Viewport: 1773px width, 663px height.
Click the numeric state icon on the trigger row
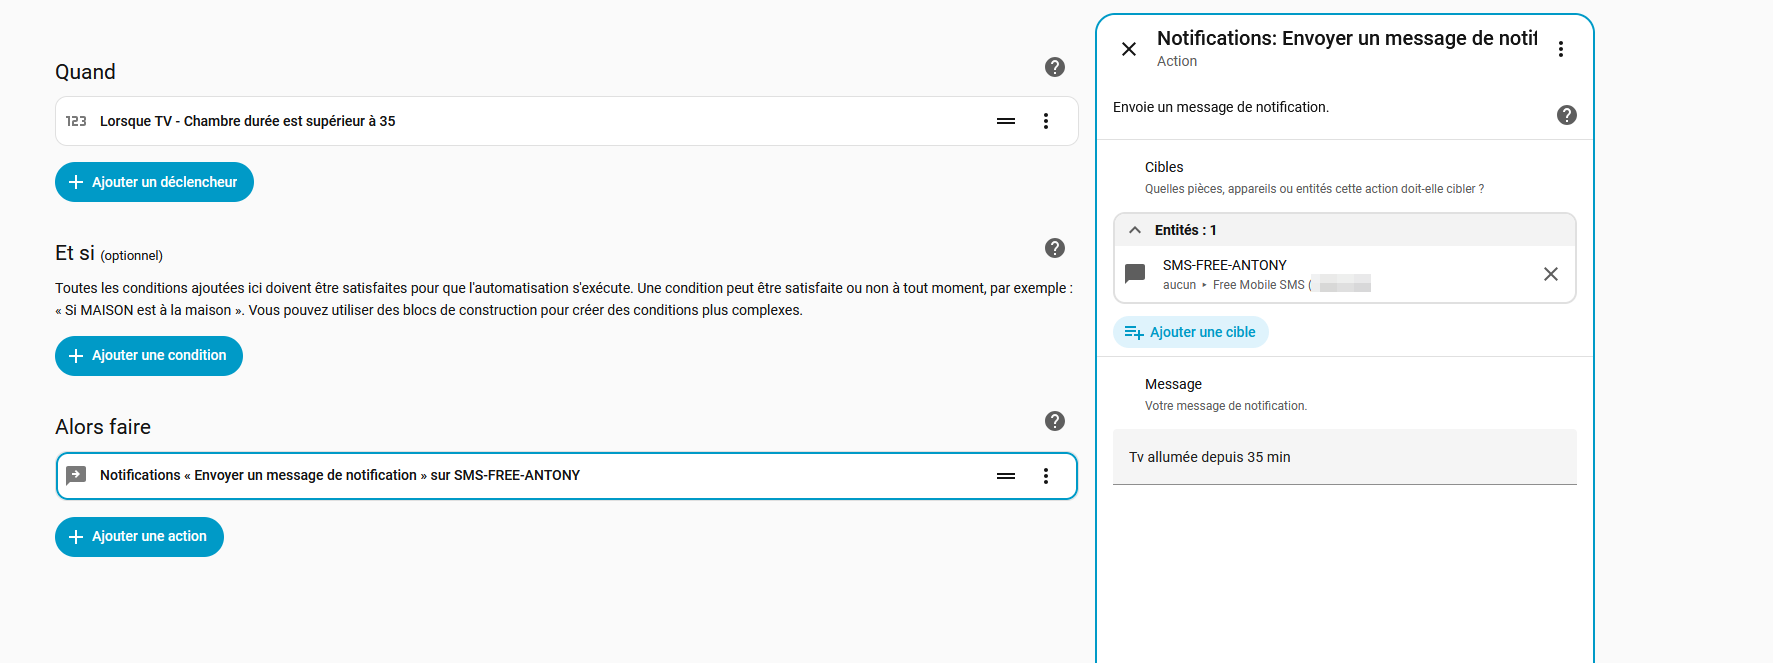[x=76, y=121]
